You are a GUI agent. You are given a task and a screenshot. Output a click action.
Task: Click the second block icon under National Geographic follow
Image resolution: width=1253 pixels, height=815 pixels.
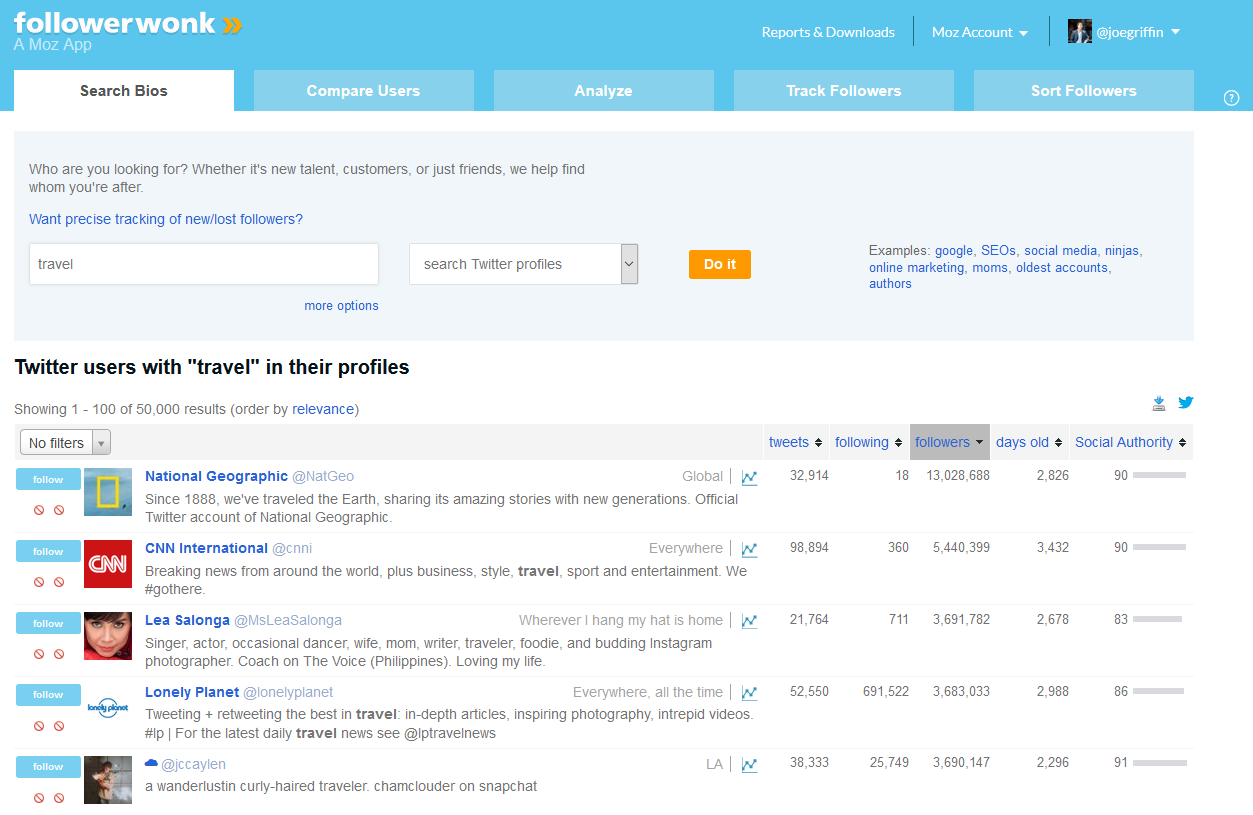tap(59, 510)
